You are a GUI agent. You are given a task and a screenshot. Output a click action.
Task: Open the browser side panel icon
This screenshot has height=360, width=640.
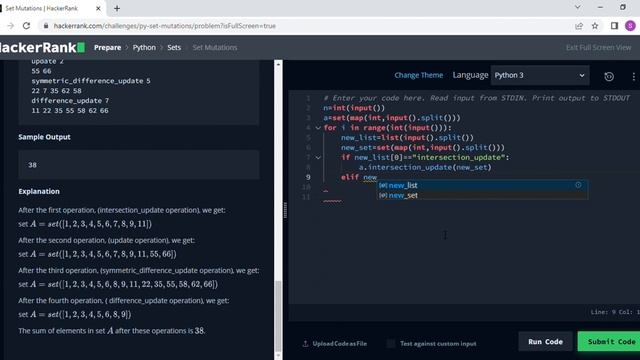coord(614,26)
